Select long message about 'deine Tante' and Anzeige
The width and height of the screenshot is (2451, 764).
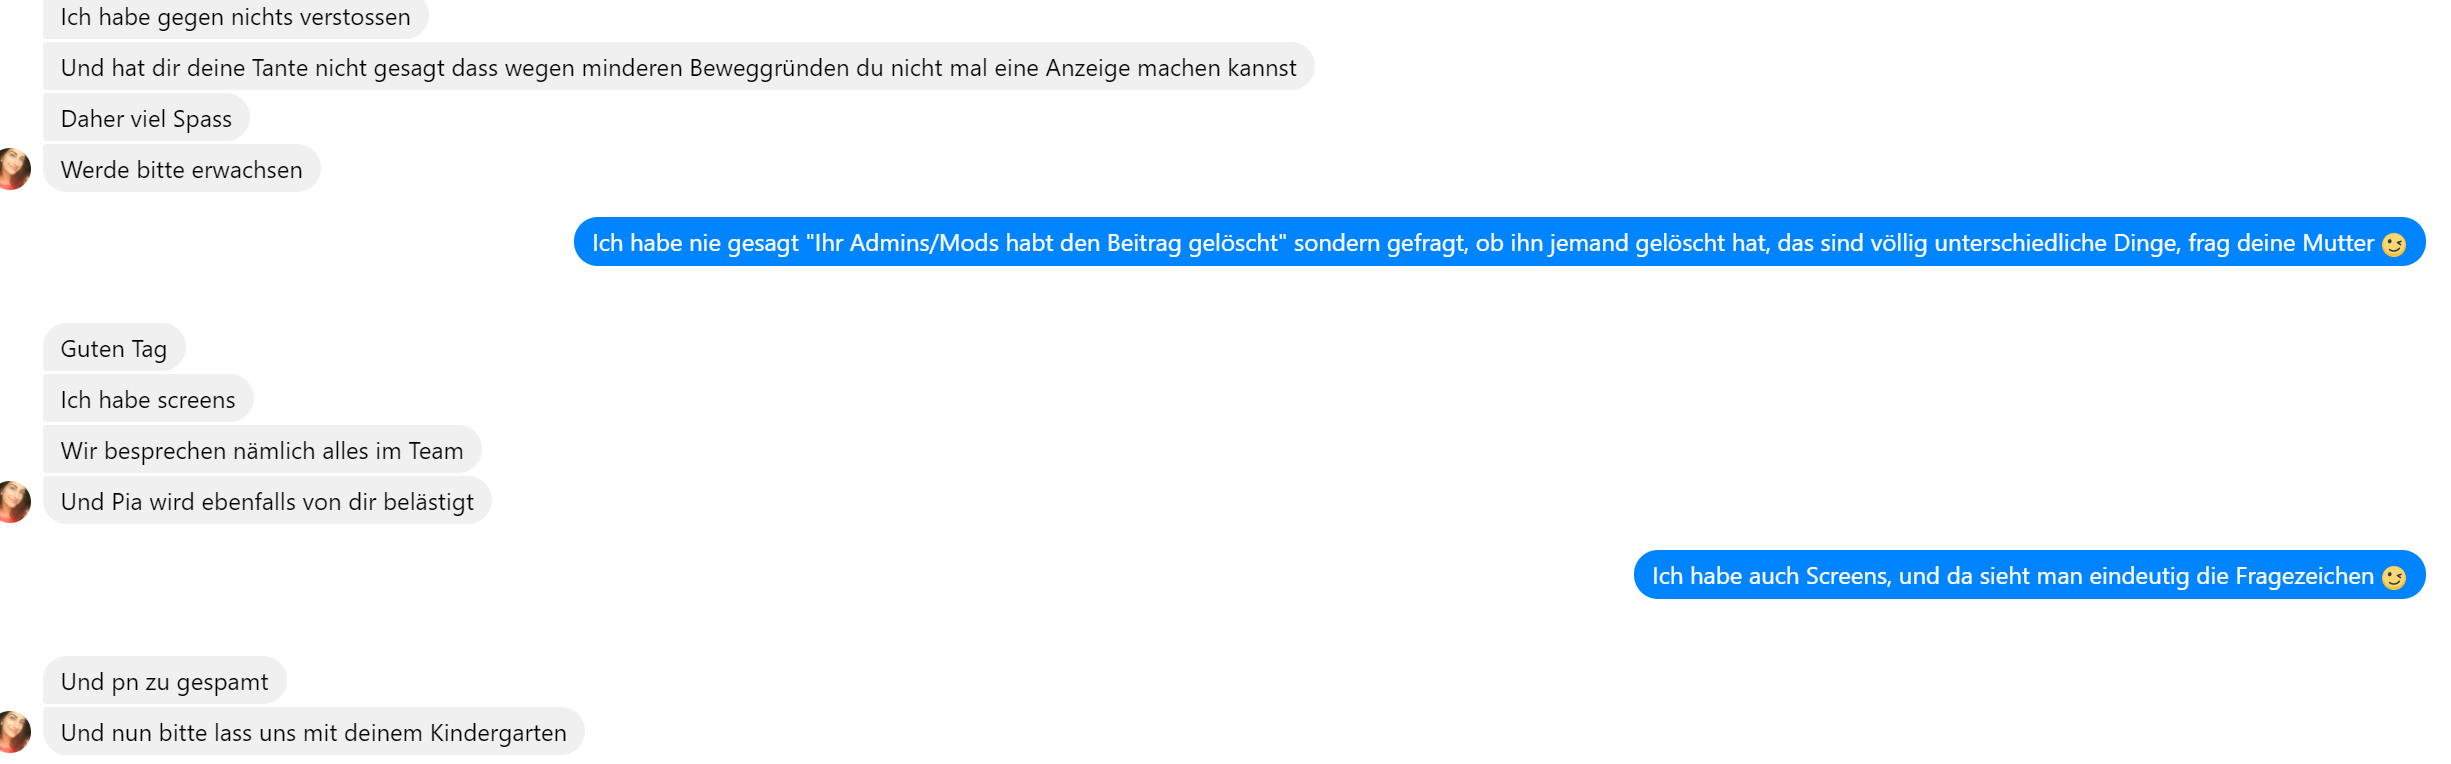tap(678, 67)
